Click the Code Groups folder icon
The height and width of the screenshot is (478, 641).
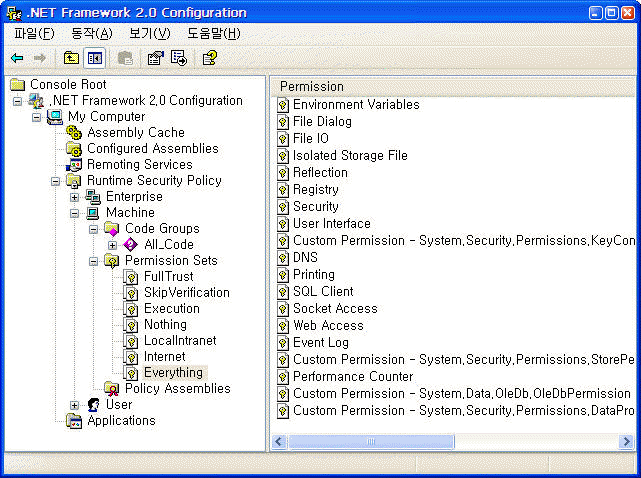point(112,229)
